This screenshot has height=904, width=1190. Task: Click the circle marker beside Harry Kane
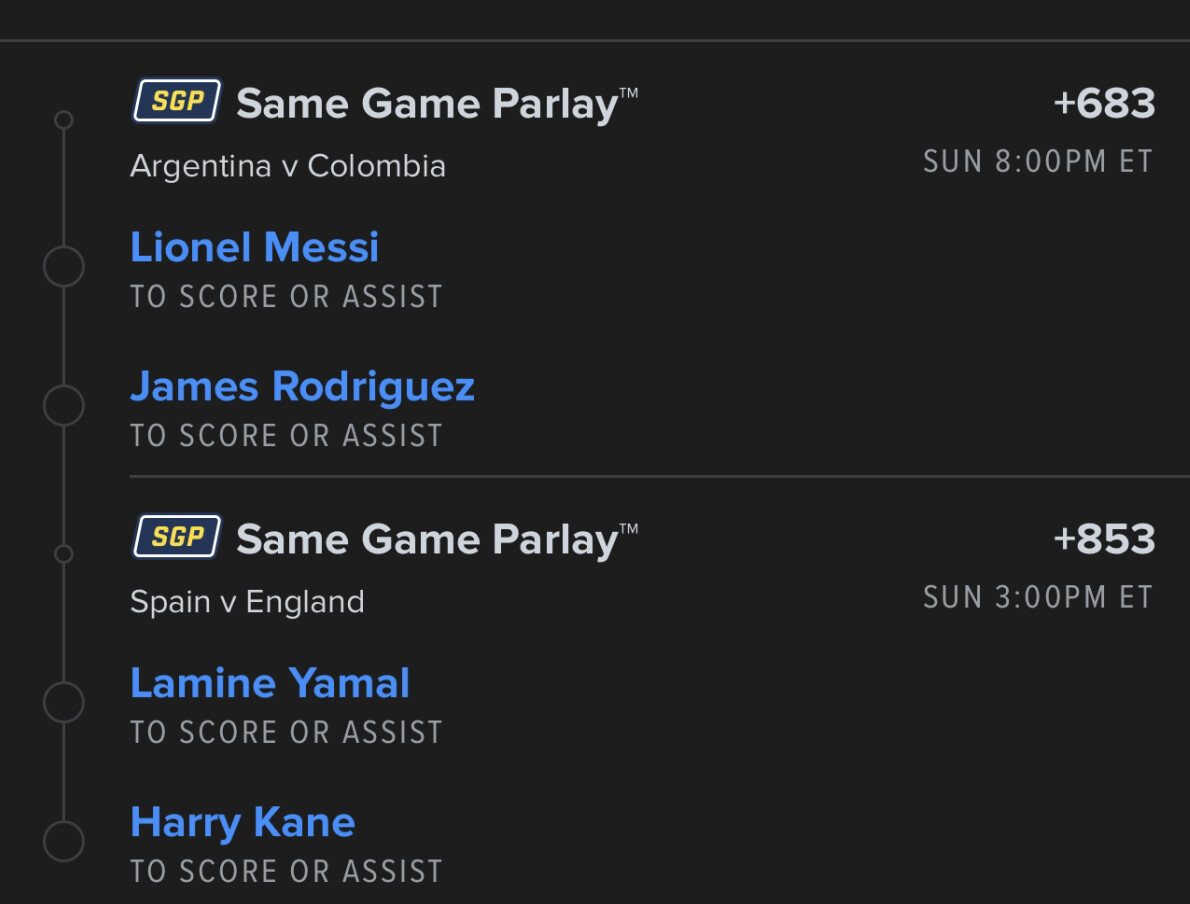63,841
